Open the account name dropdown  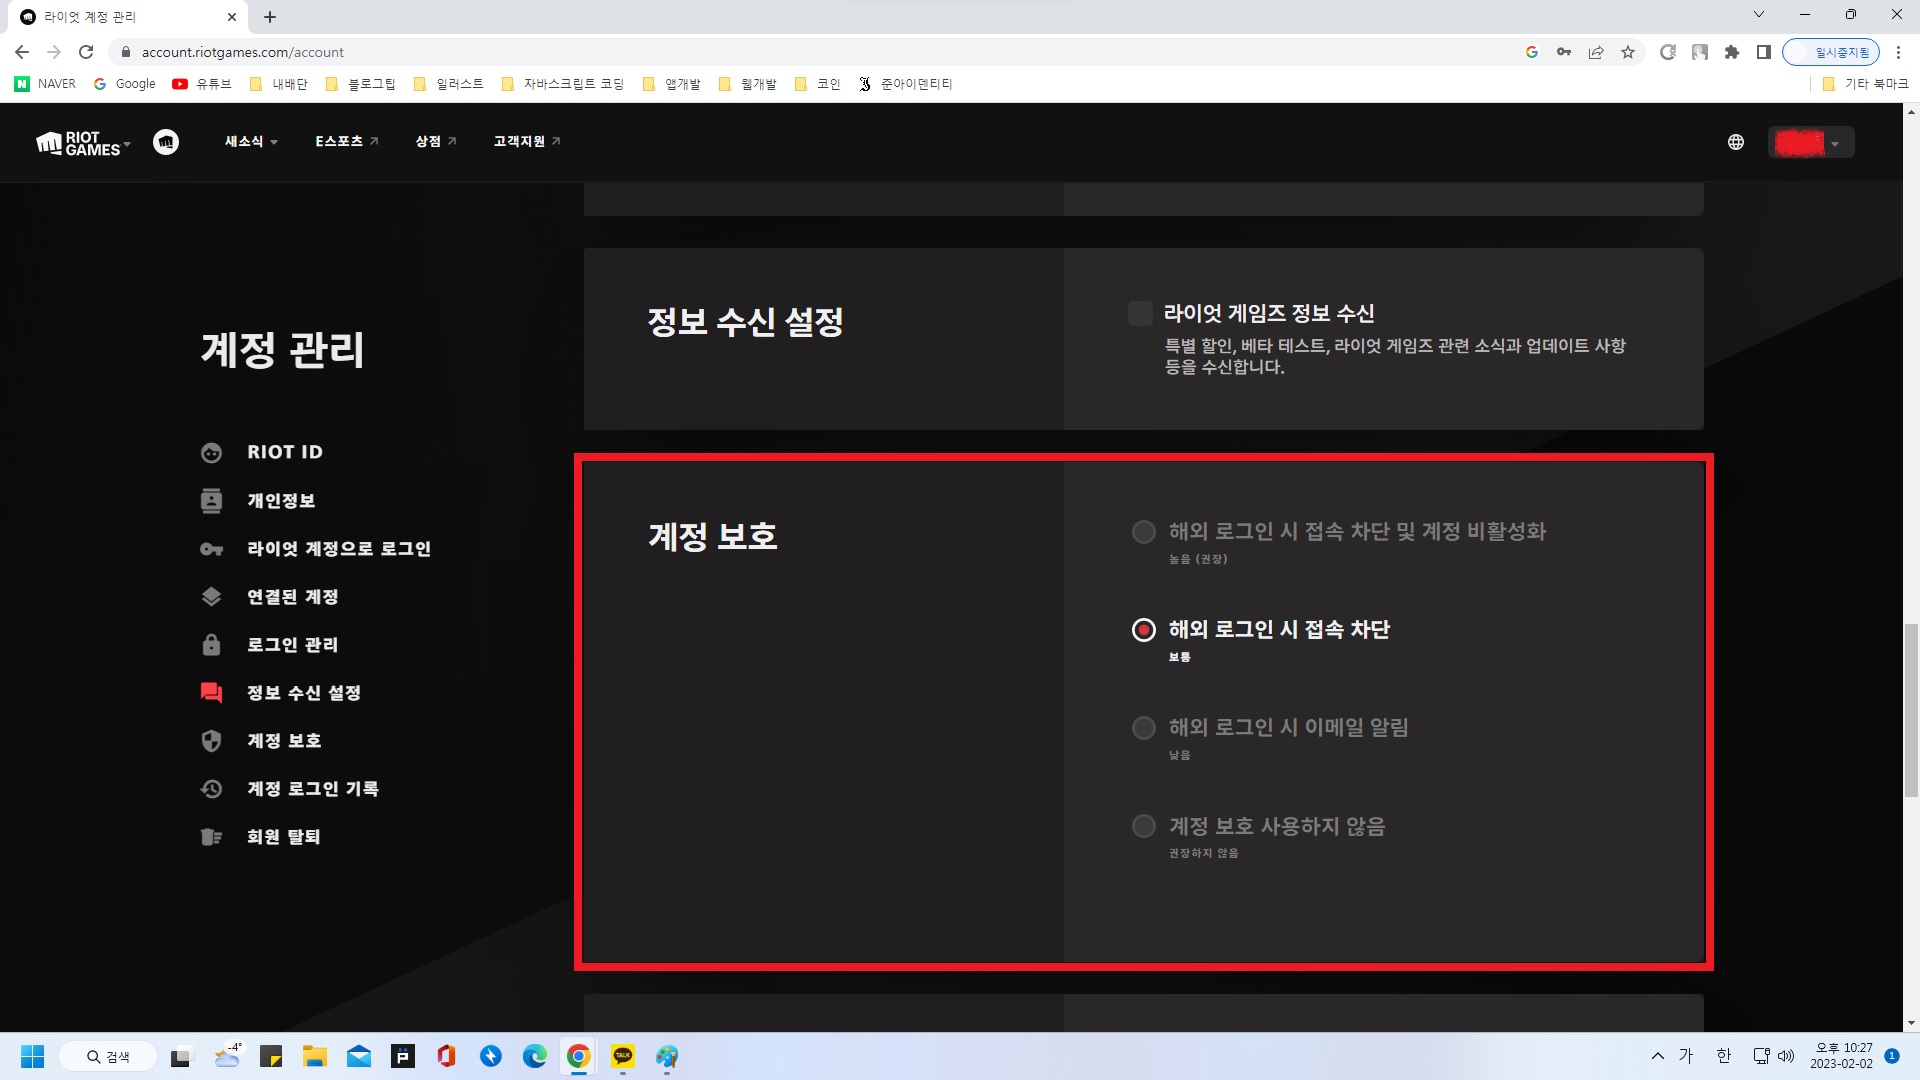1811,143
